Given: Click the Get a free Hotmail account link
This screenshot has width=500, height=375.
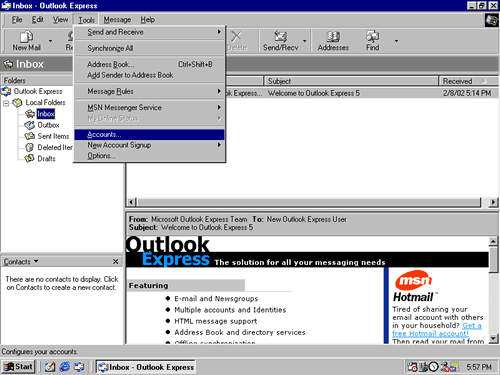Looking at the screenshot, I should (x=437, y=329).
